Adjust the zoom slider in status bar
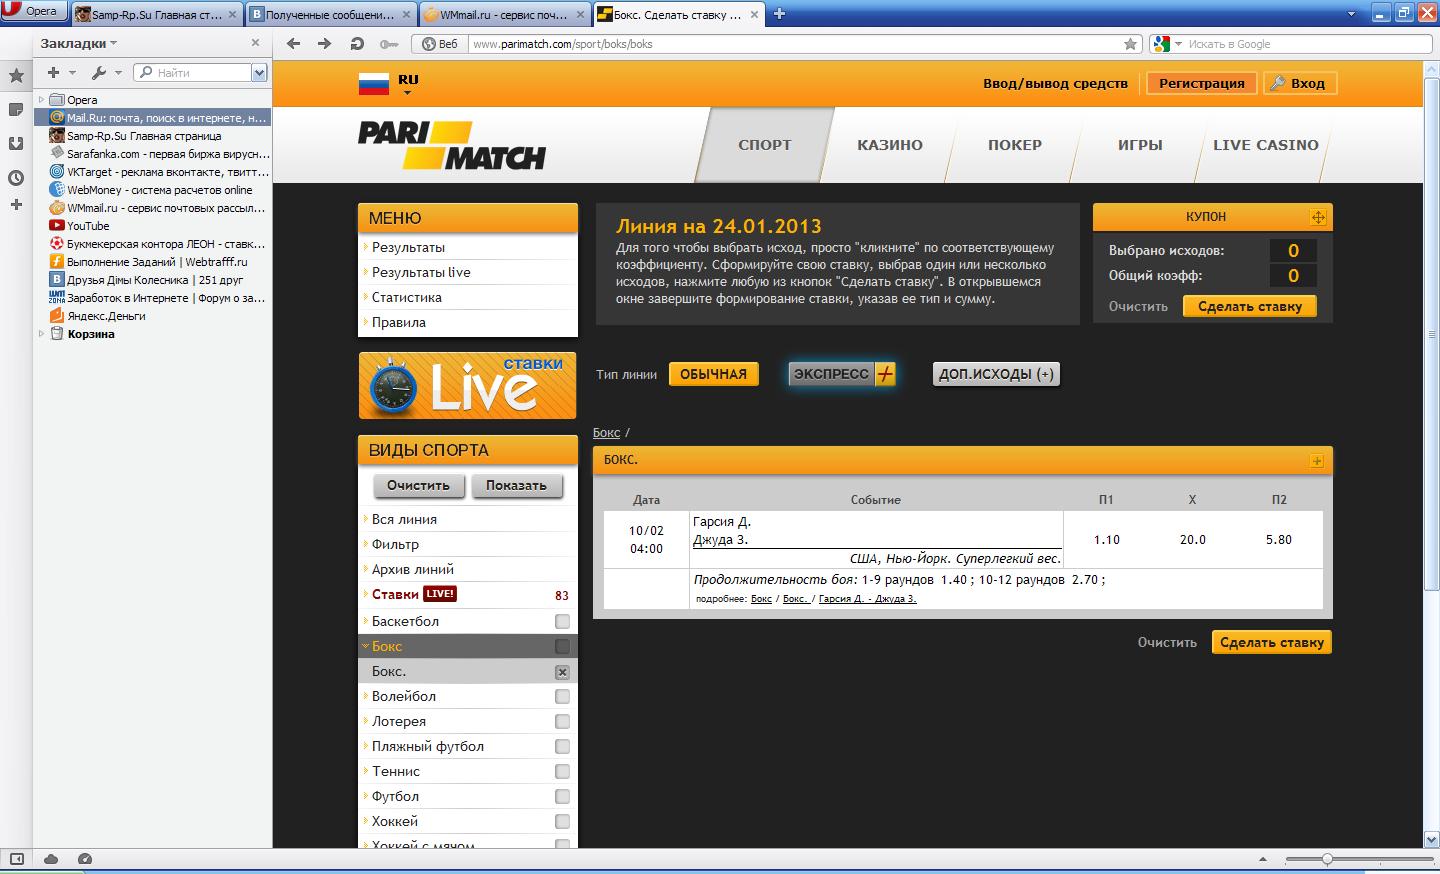This screenshot has width=1440, height=874. tap(1327, 859)
